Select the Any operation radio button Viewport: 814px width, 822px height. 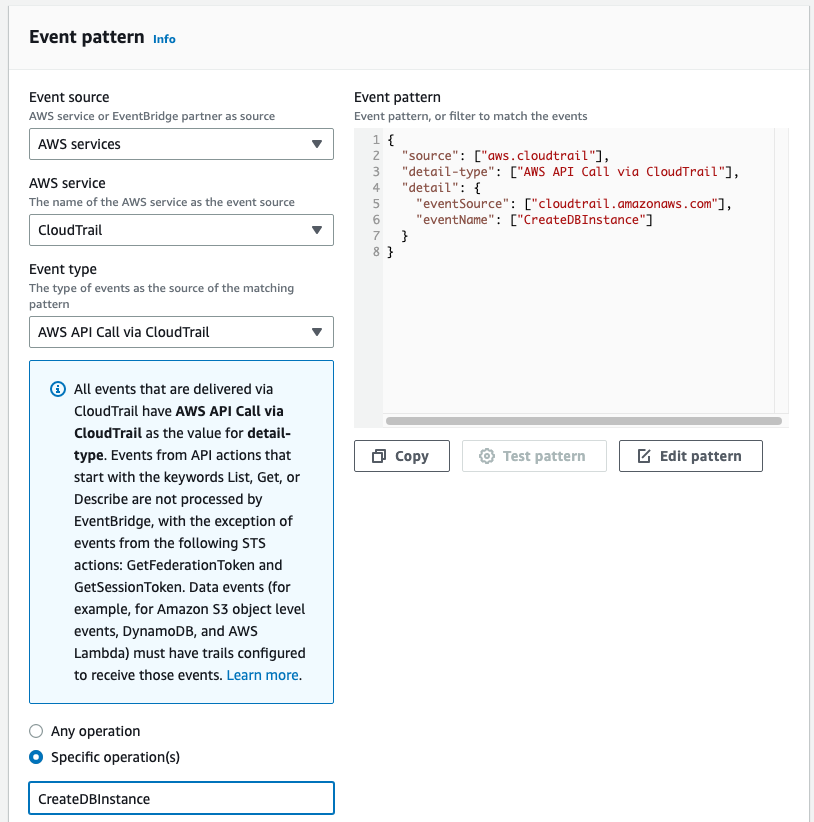37,731
